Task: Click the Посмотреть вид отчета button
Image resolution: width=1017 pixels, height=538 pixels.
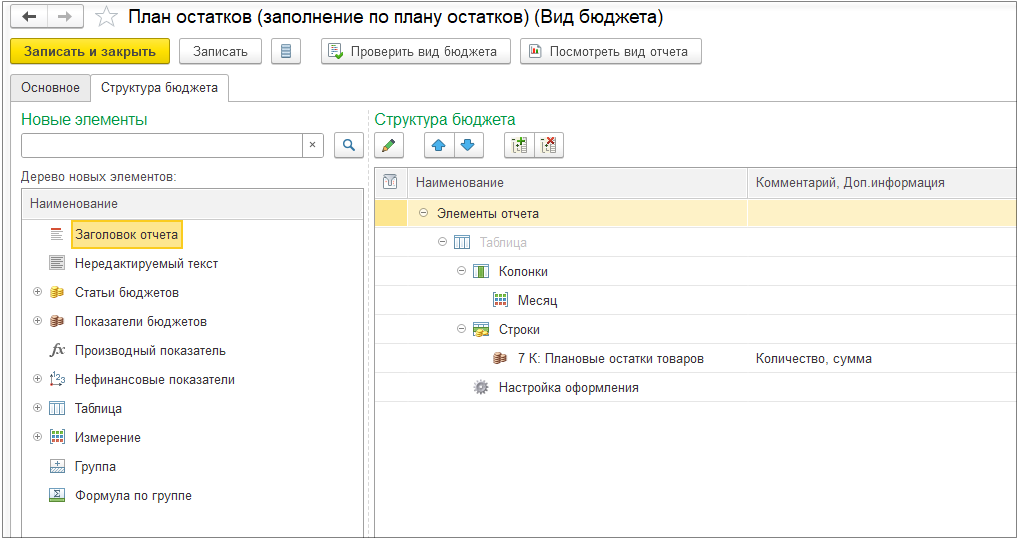Action: point(610,51)
